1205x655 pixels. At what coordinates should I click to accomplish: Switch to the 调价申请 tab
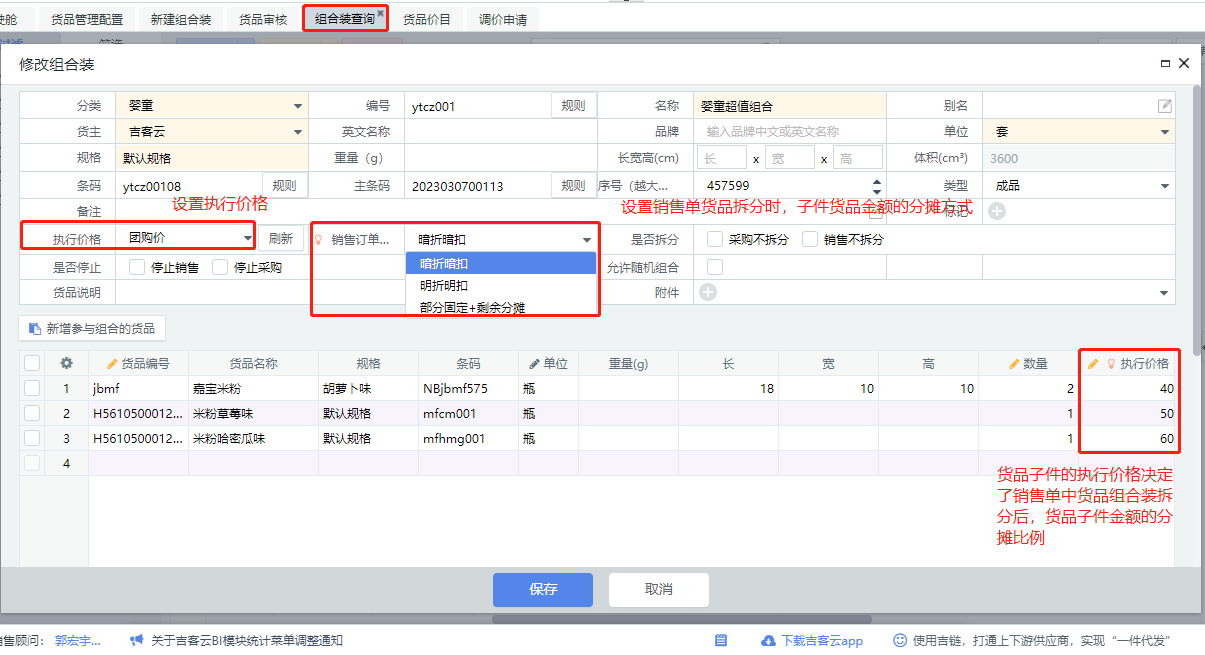pyautogui.click(x=503, y=19)
